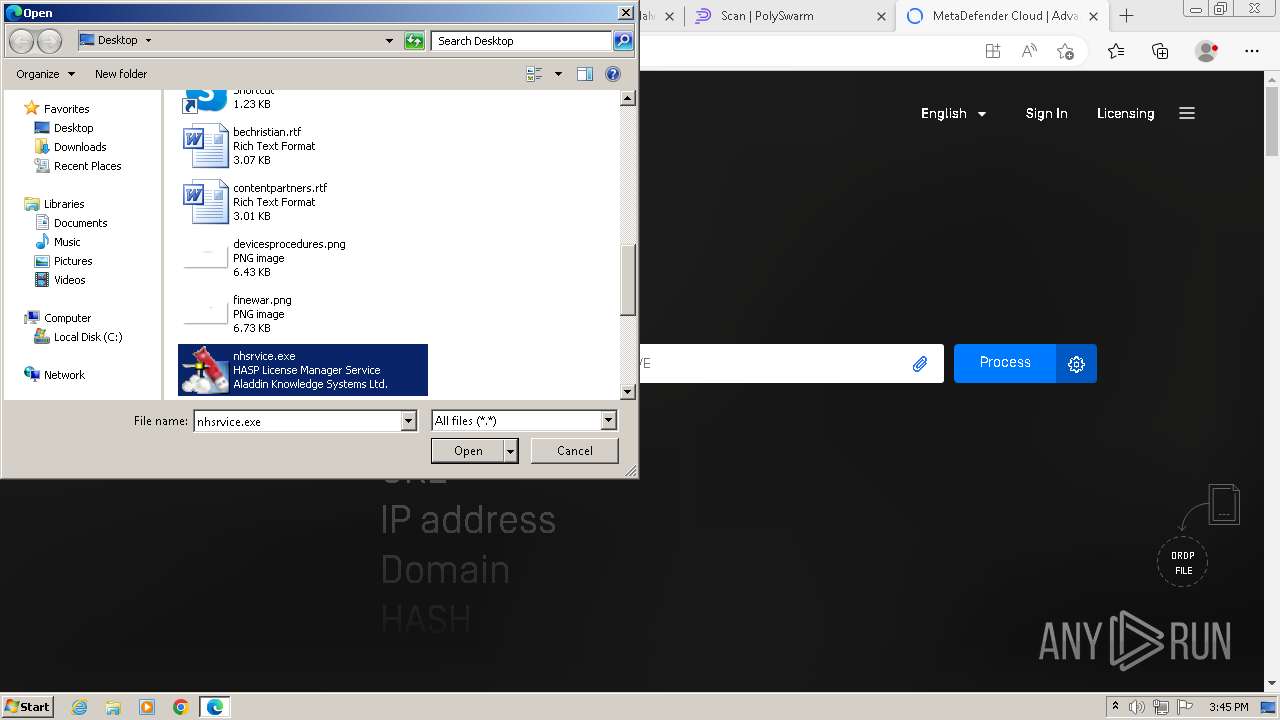Image resolution: width=1280 pixels, height=720 pixels.
Task: Close the PolySwarm tab
Action: click(x=881, y=16)
